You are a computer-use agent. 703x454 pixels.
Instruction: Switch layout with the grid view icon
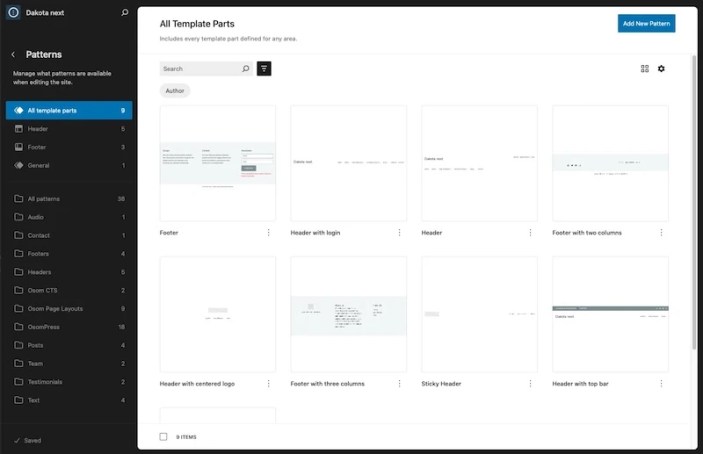(x=645, y=69)
